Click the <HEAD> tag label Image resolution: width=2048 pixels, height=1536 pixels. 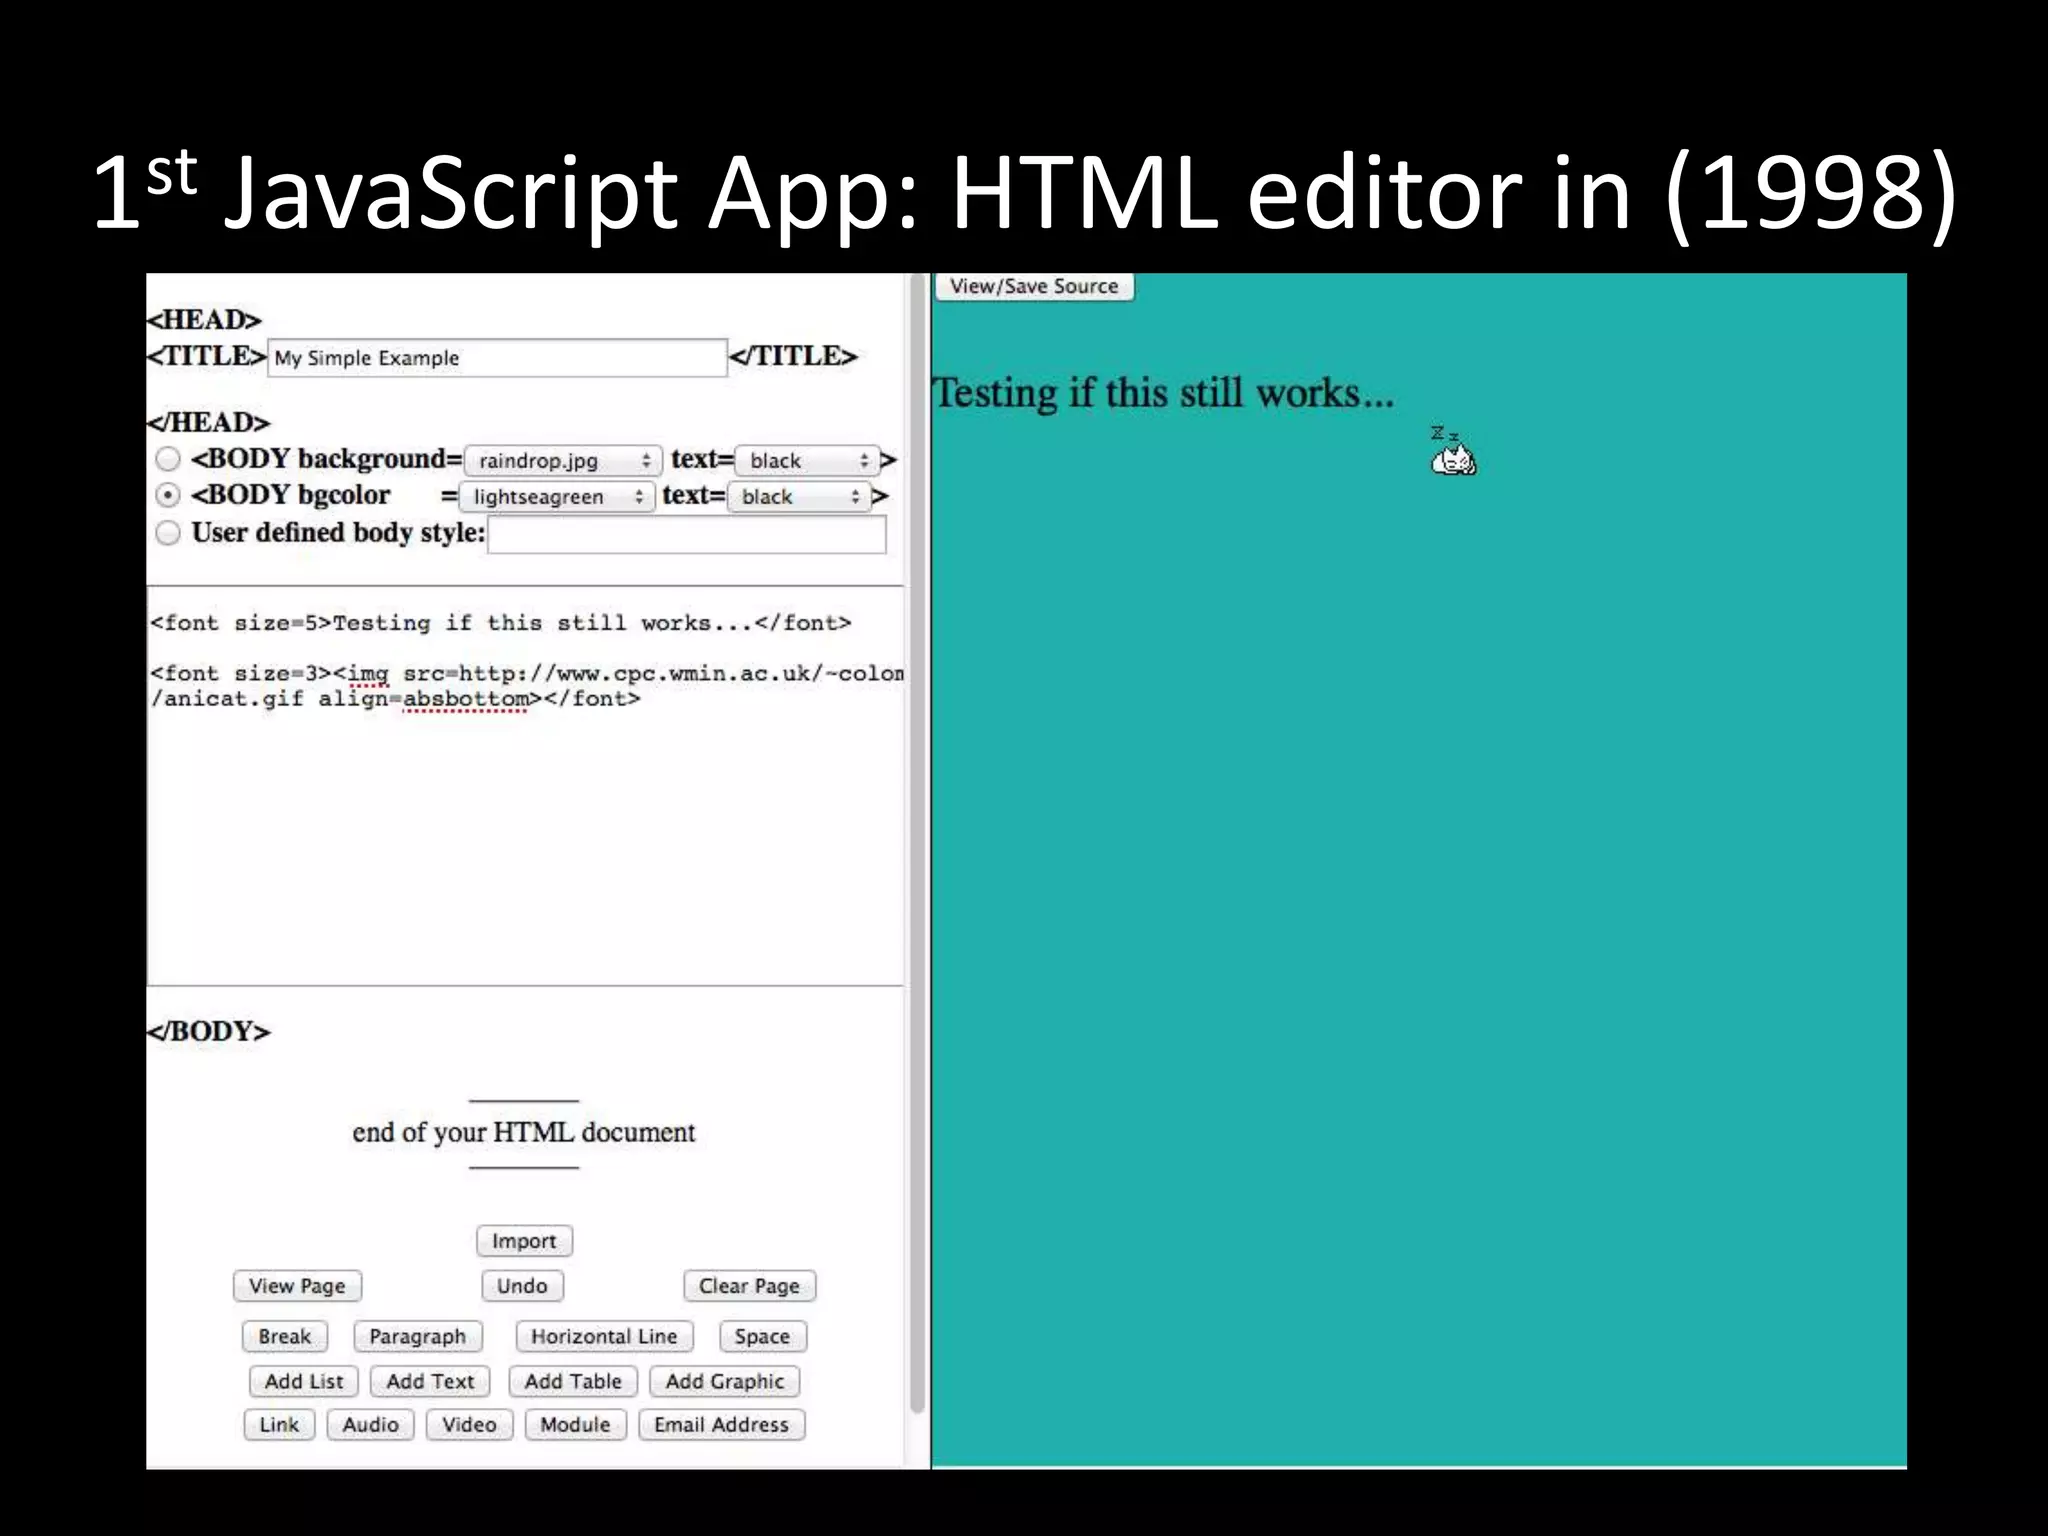[x=204, y=320]
